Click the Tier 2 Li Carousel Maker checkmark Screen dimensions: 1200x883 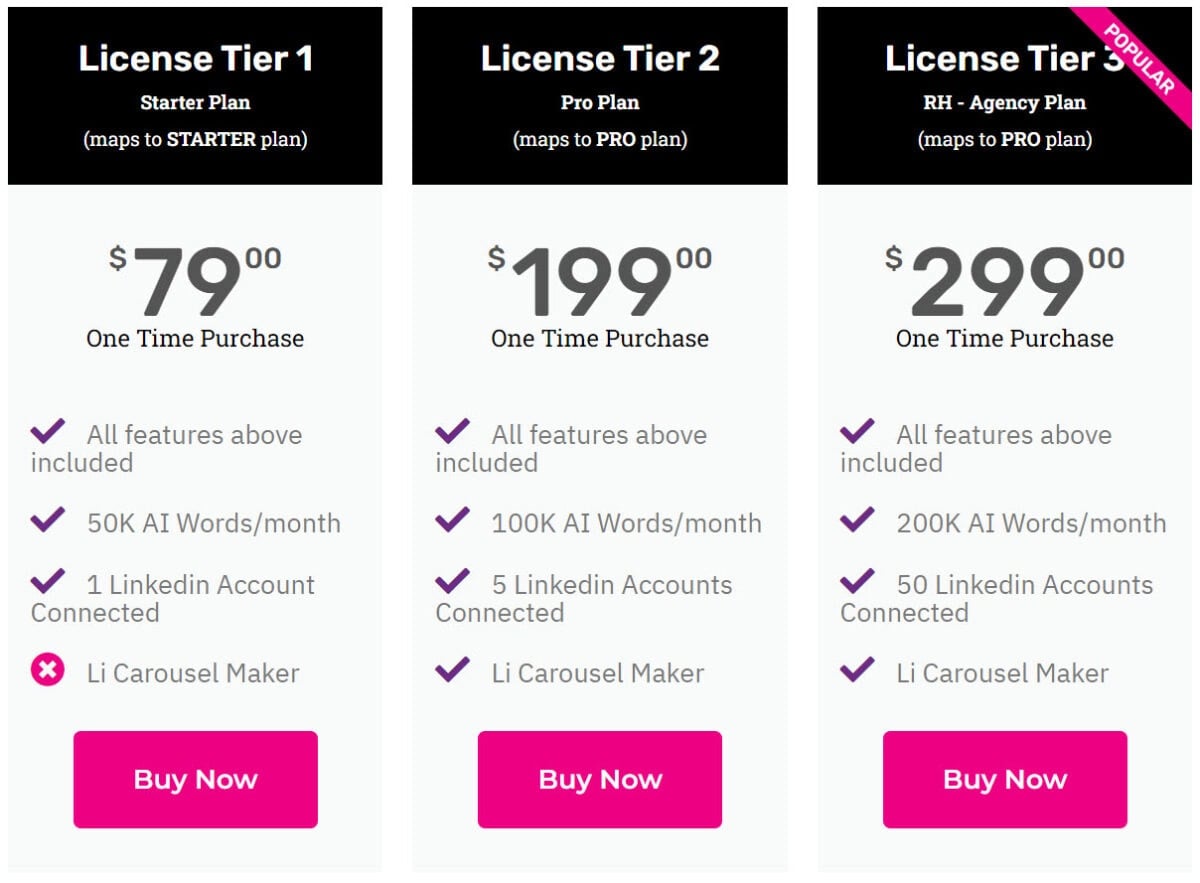coord(452,671)
